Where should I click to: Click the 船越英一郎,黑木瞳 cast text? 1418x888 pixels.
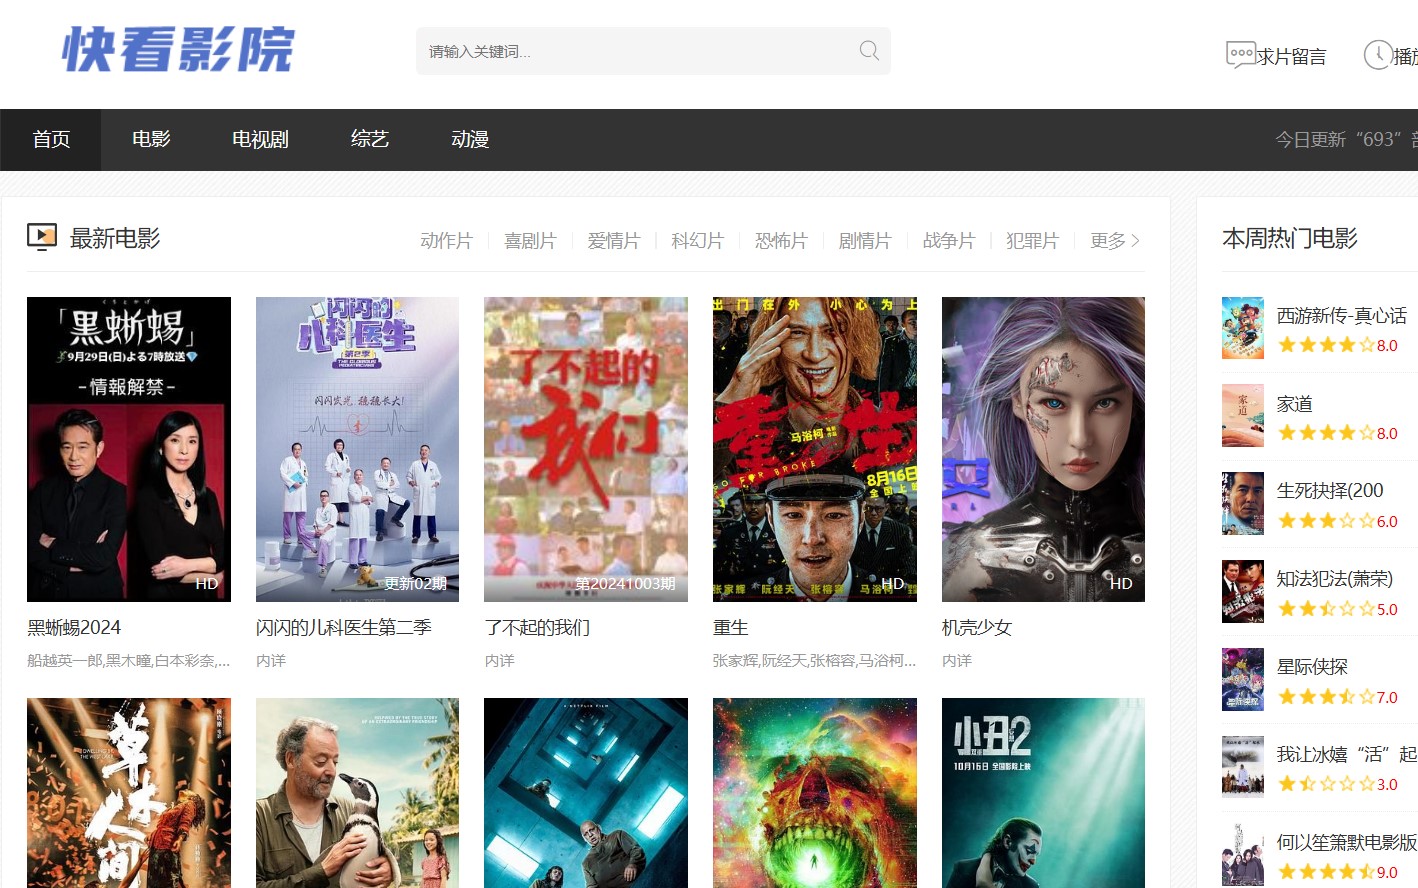pyautogui.click(x=129, y=661)
